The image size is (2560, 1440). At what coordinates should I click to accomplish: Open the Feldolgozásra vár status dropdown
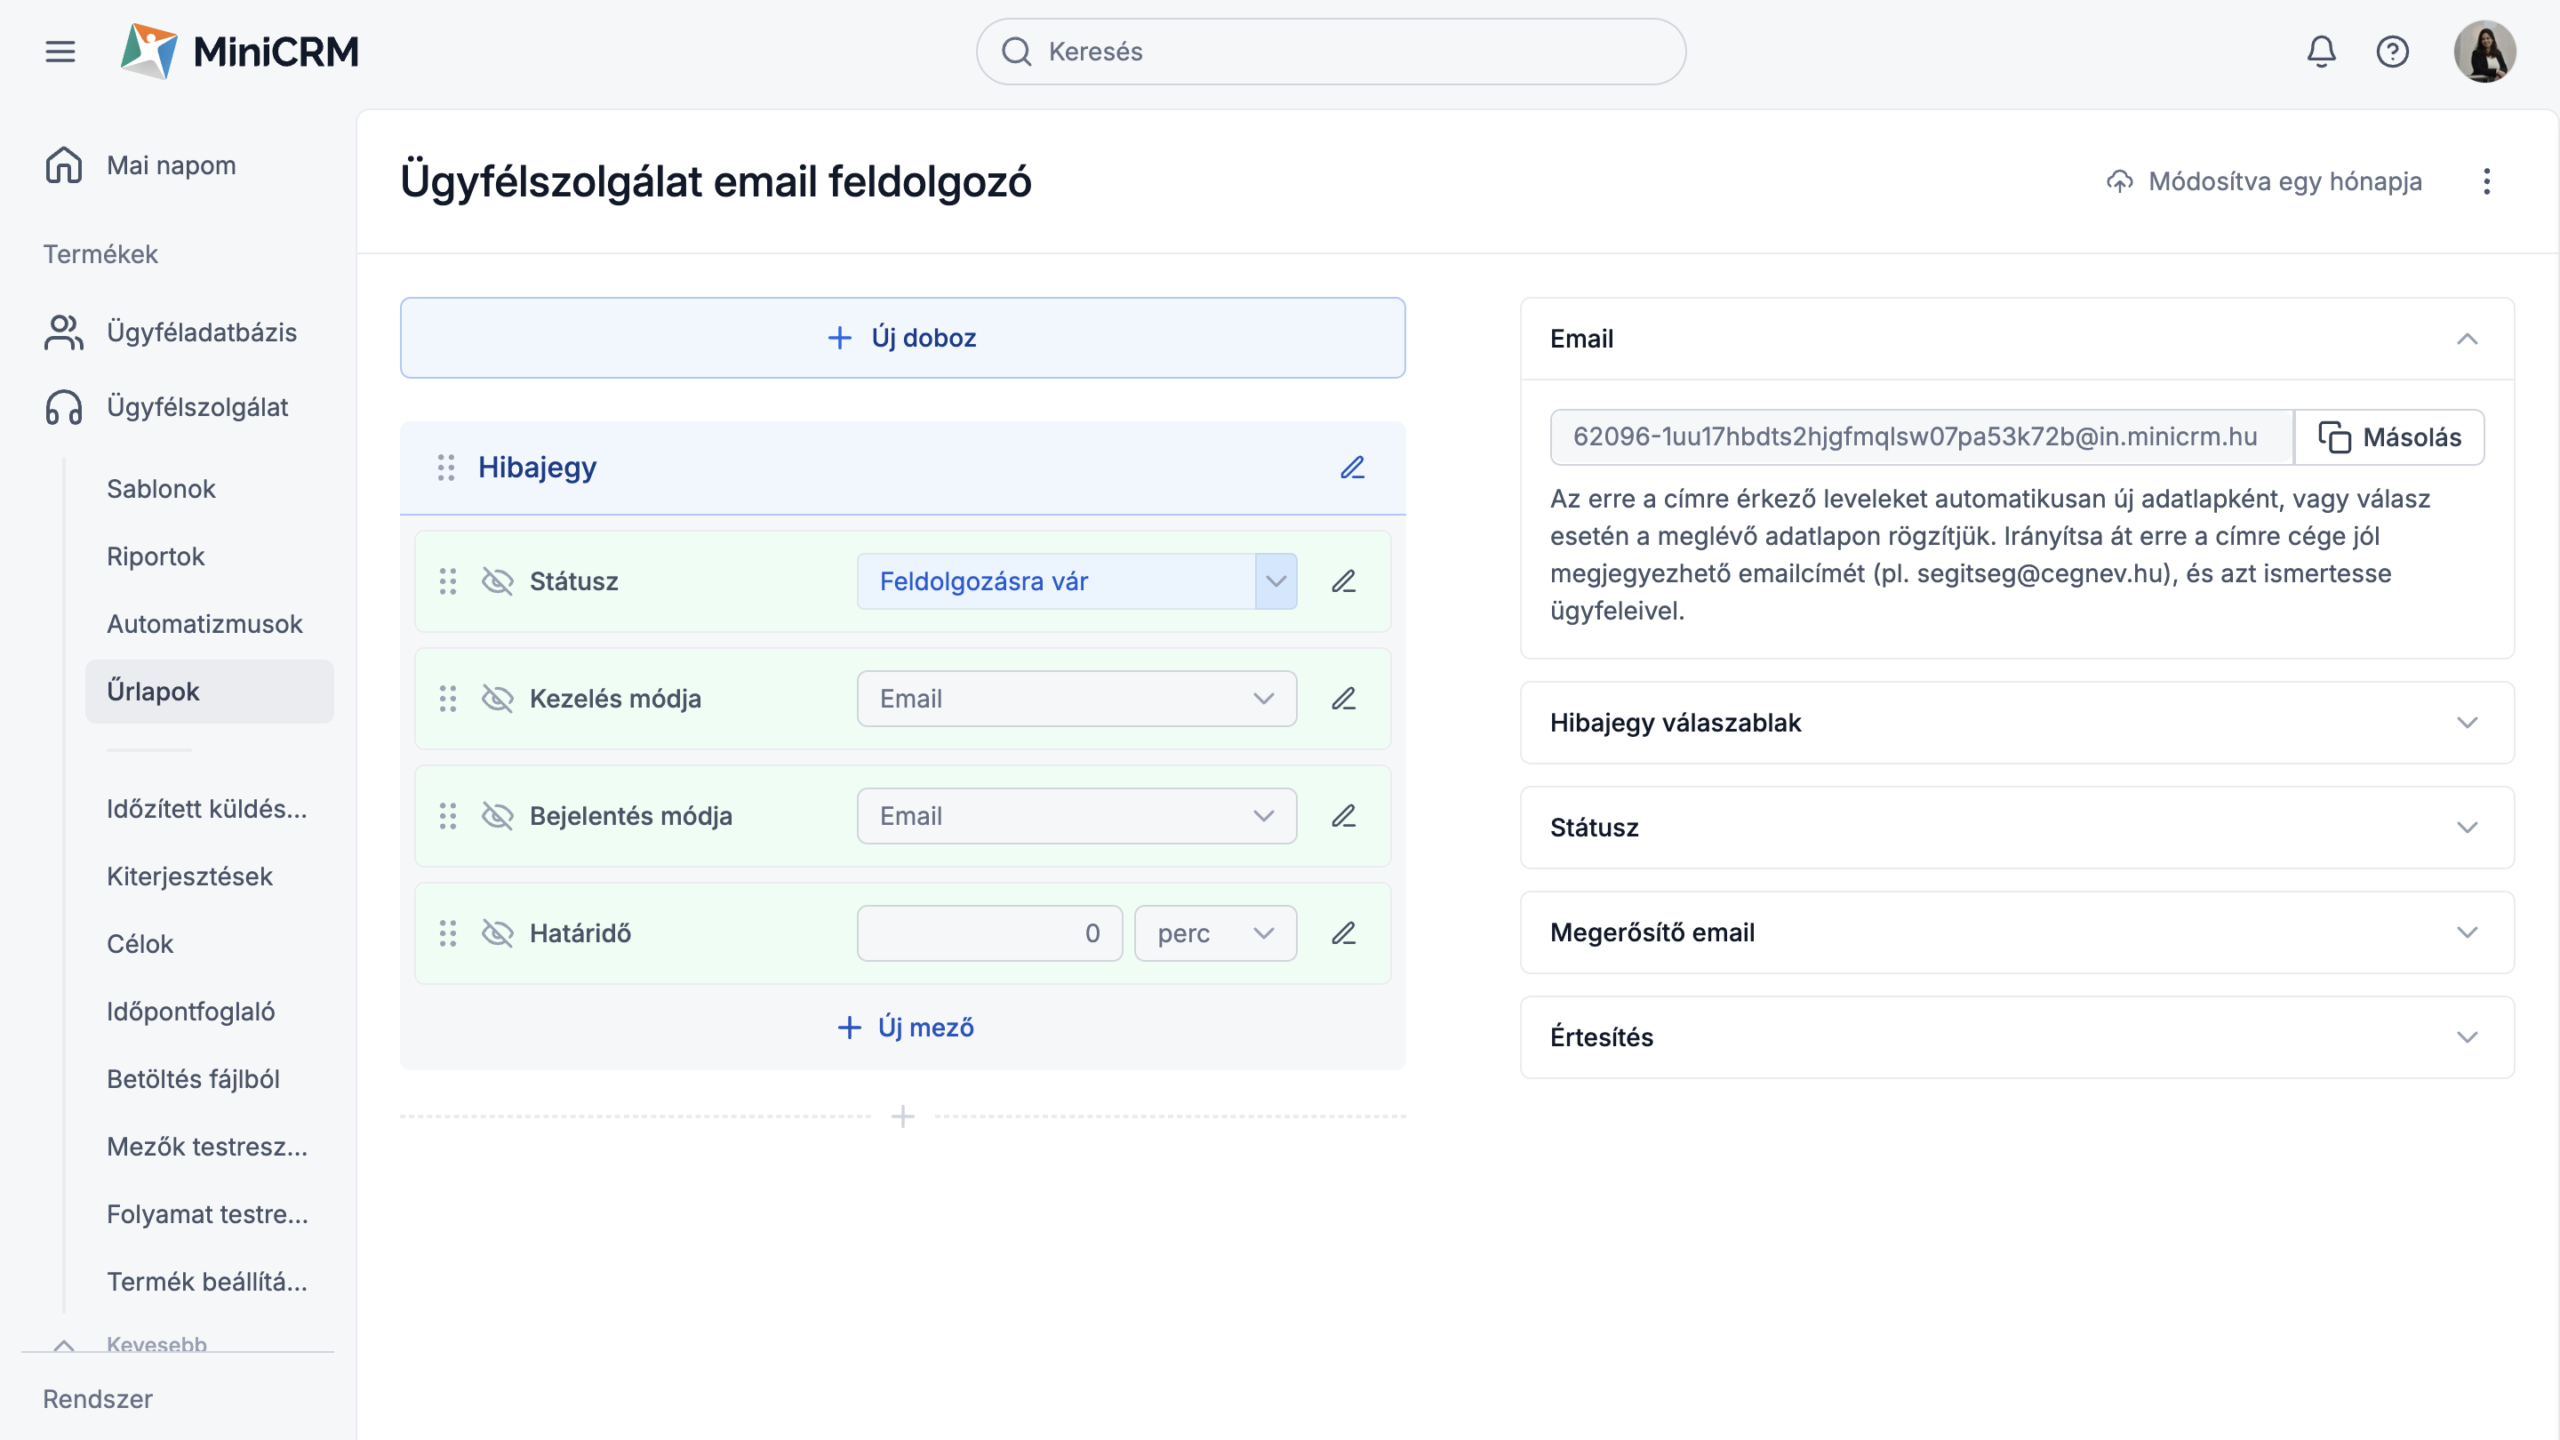[x=1076, y=581]
